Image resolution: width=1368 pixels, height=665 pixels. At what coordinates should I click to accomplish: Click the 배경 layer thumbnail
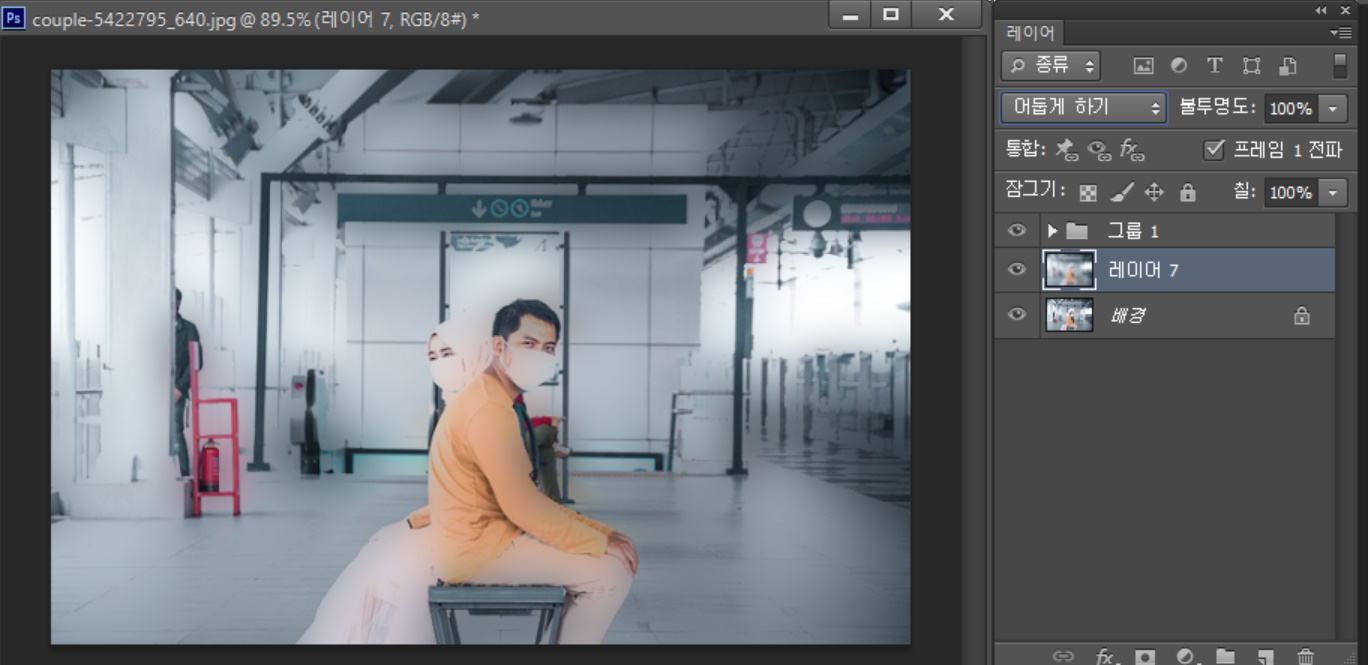tap(1069, 315)
